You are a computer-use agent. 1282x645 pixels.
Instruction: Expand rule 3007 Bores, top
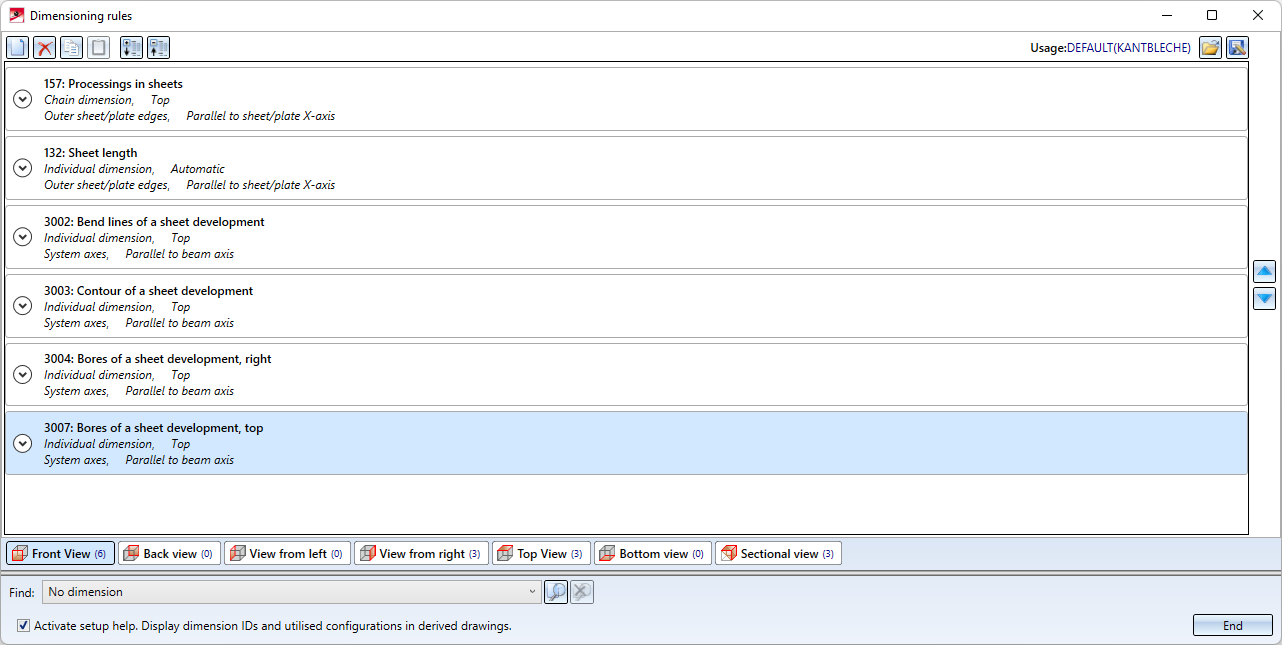(x=22, y=443)
